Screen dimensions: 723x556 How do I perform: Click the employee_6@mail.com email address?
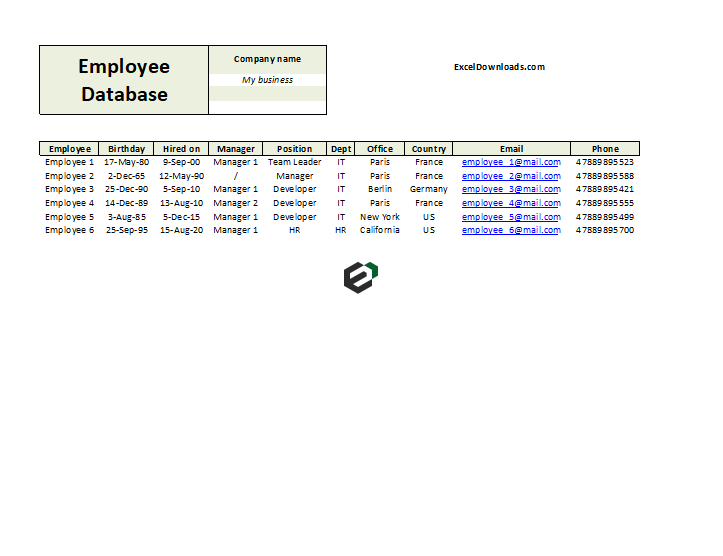[511, 230]
